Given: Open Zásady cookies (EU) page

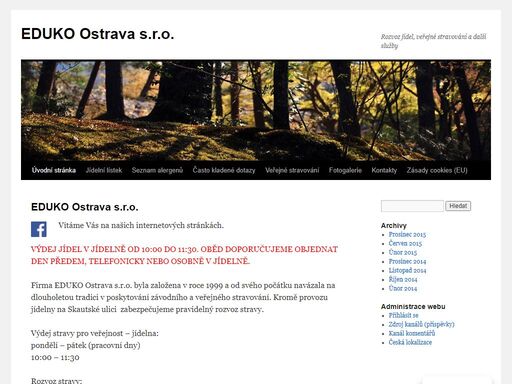Looking at the screenshot, I should 437,170.
